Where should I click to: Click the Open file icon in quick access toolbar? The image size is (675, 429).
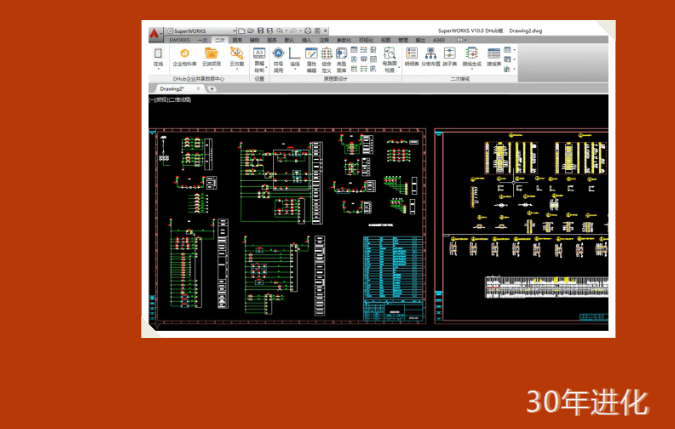tap(251, 31)
